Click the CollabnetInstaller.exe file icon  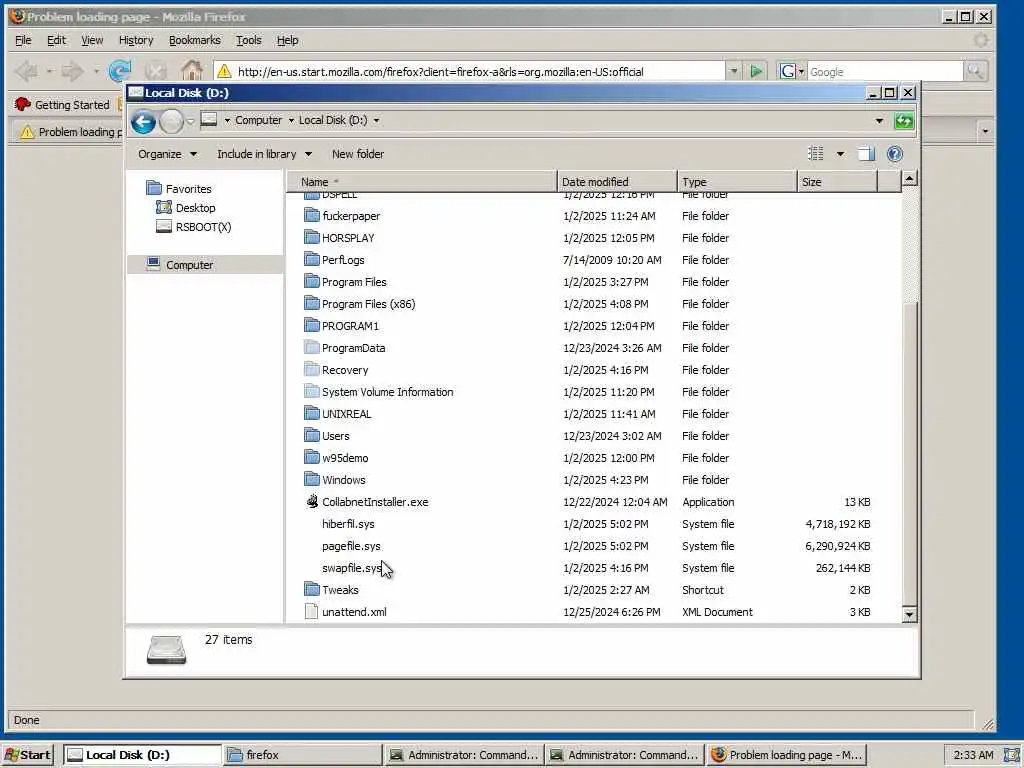click(x=312, y=502)
